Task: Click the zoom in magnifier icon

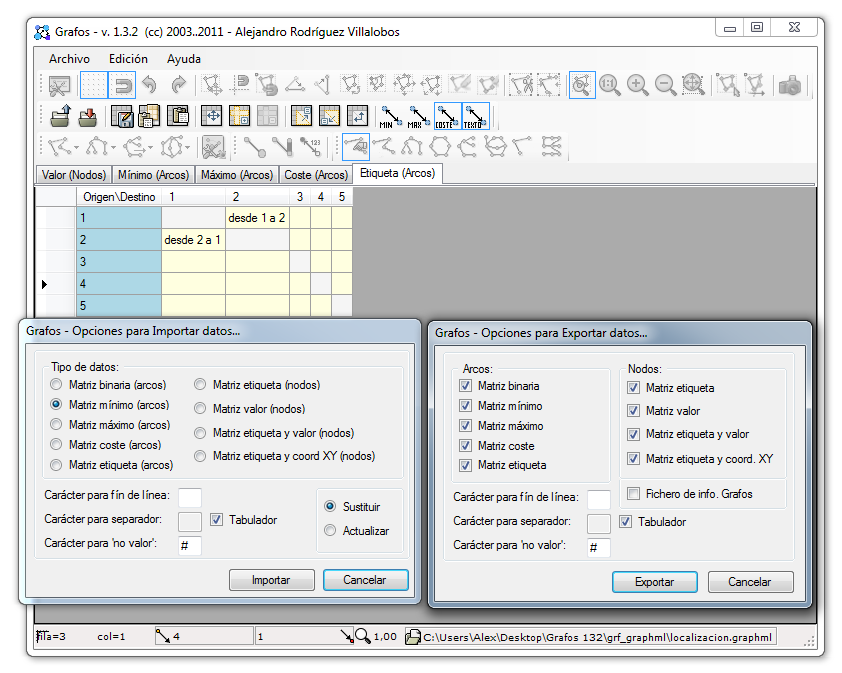Action: [x=637, y=86]
